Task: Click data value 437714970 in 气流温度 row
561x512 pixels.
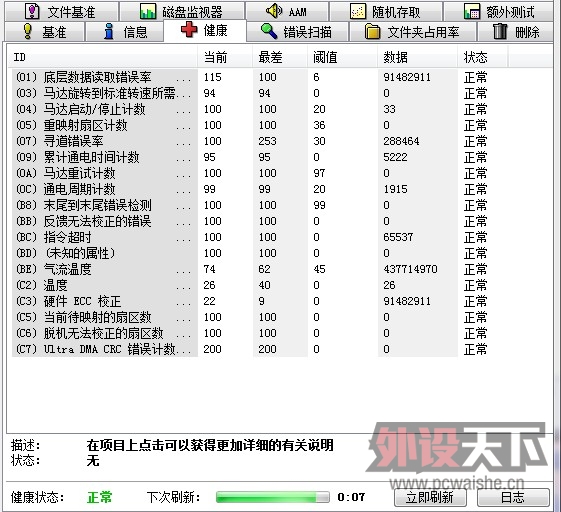Action: 410,269
